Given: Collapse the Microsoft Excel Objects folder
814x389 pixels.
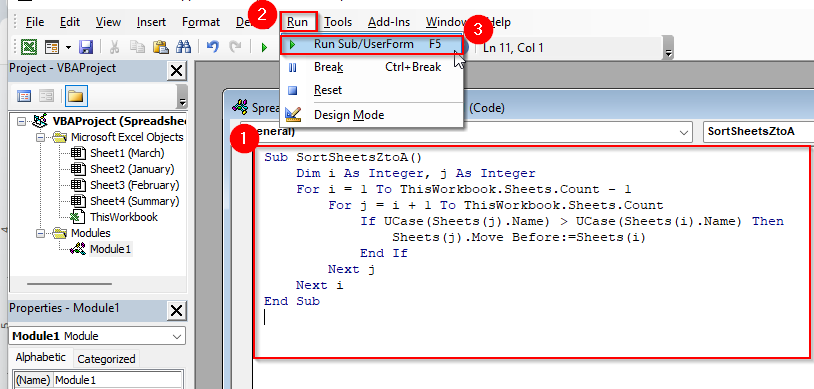Looking at the screenshot, I should tap(40, 138).
